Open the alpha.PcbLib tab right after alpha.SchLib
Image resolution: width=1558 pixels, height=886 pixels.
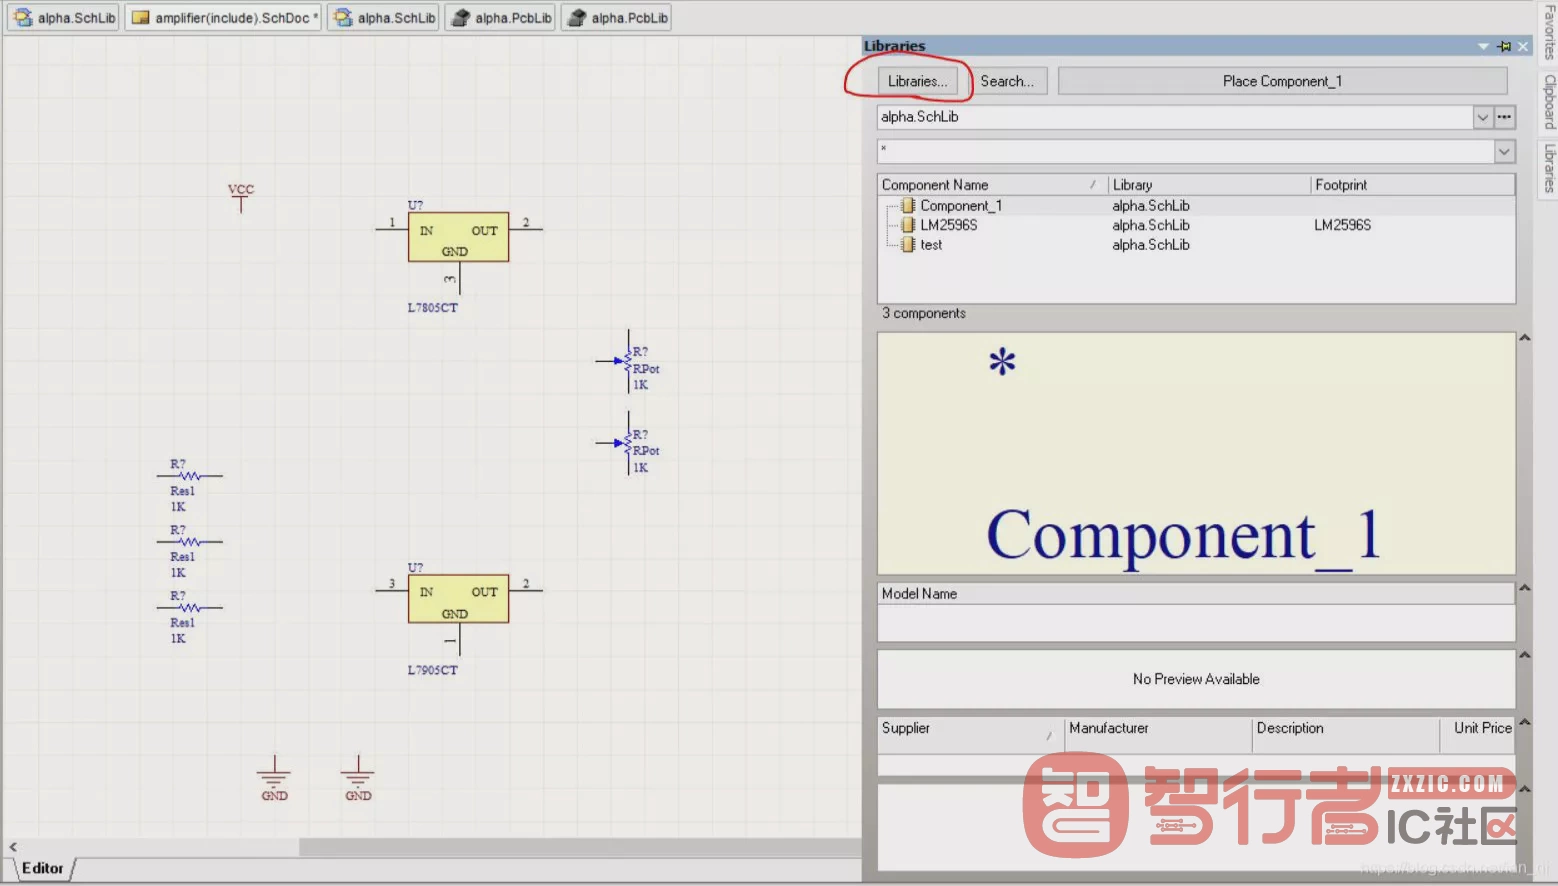[501, 18]
